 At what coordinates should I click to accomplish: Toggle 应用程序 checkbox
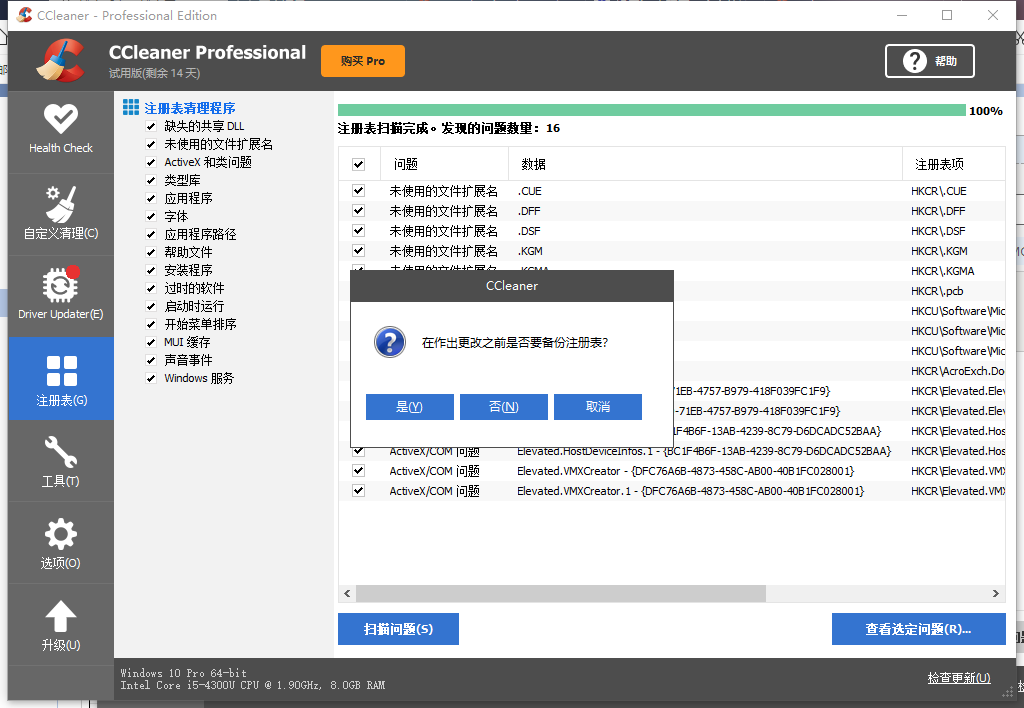(151, 199)
